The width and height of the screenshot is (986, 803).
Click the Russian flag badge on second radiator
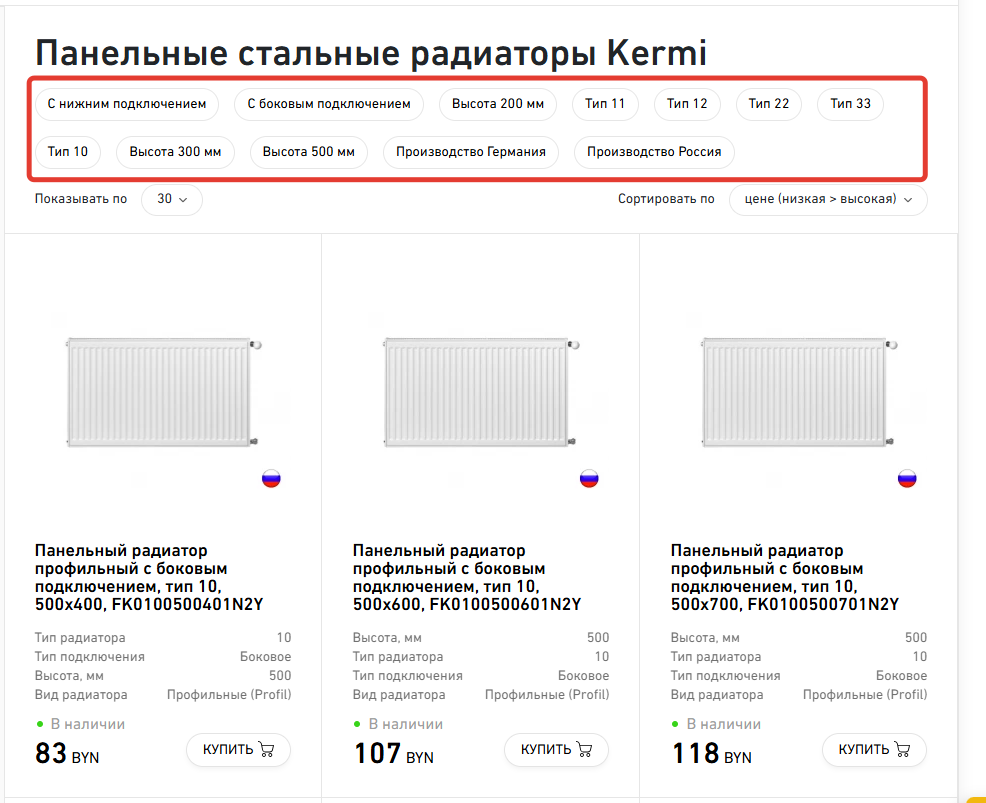pyautogui.click(x=589, y=479)
